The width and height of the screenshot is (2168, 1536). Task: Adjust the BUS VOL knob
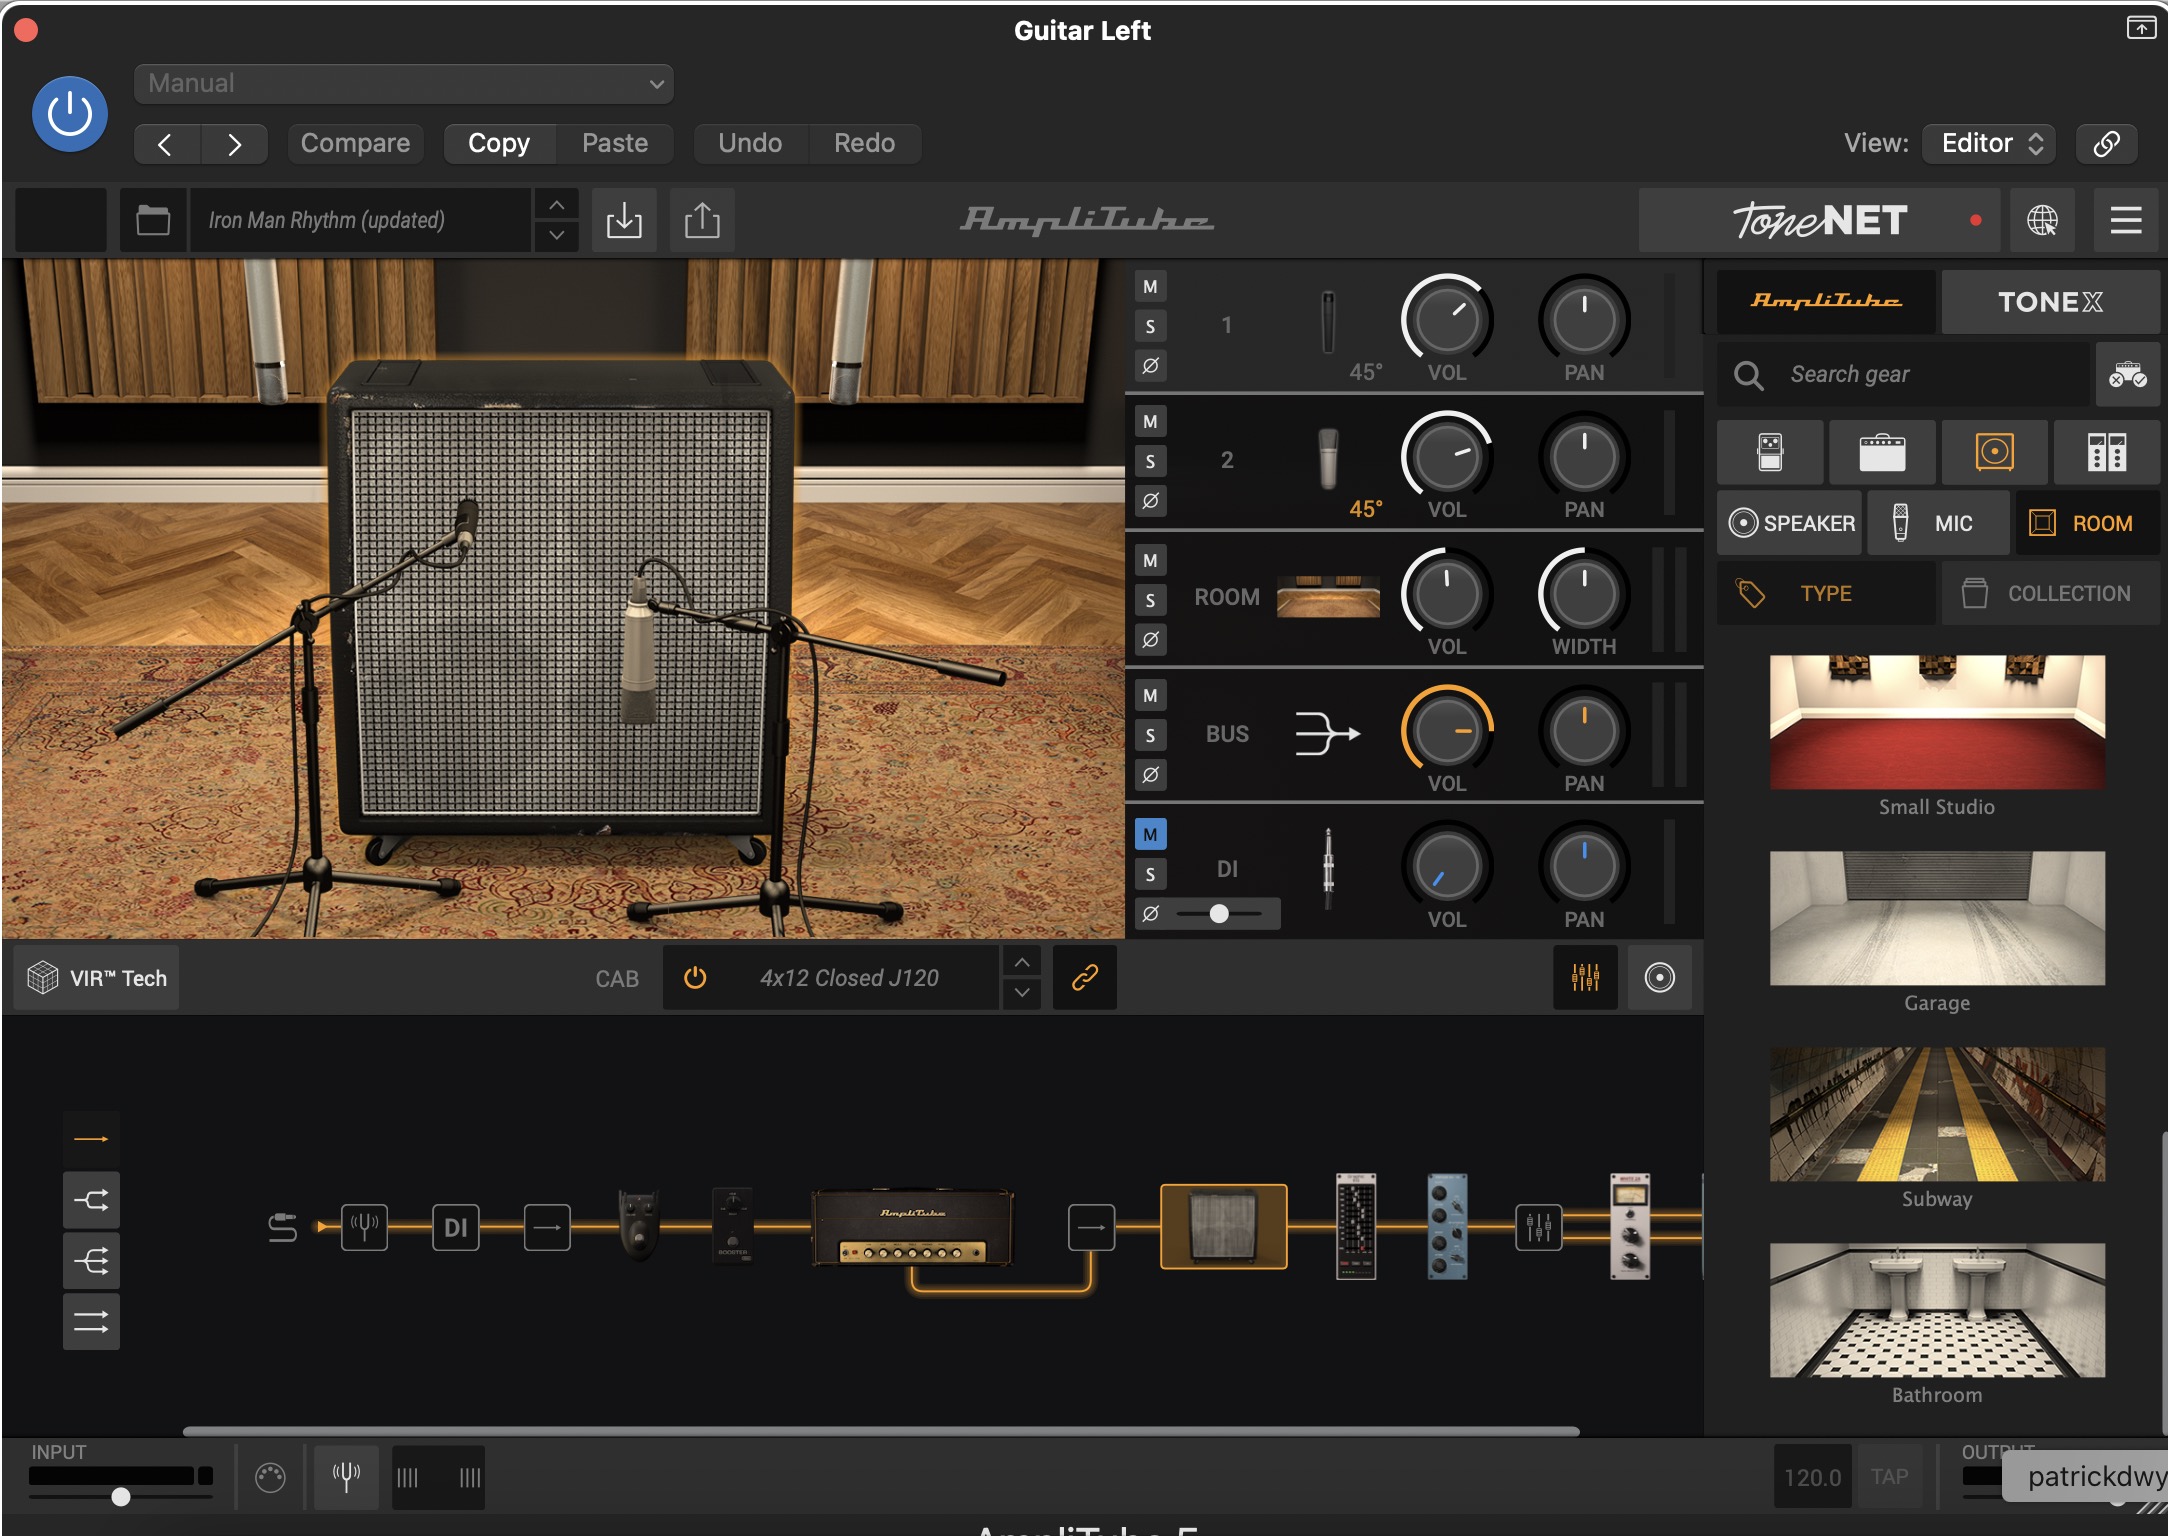[1446, 731]
